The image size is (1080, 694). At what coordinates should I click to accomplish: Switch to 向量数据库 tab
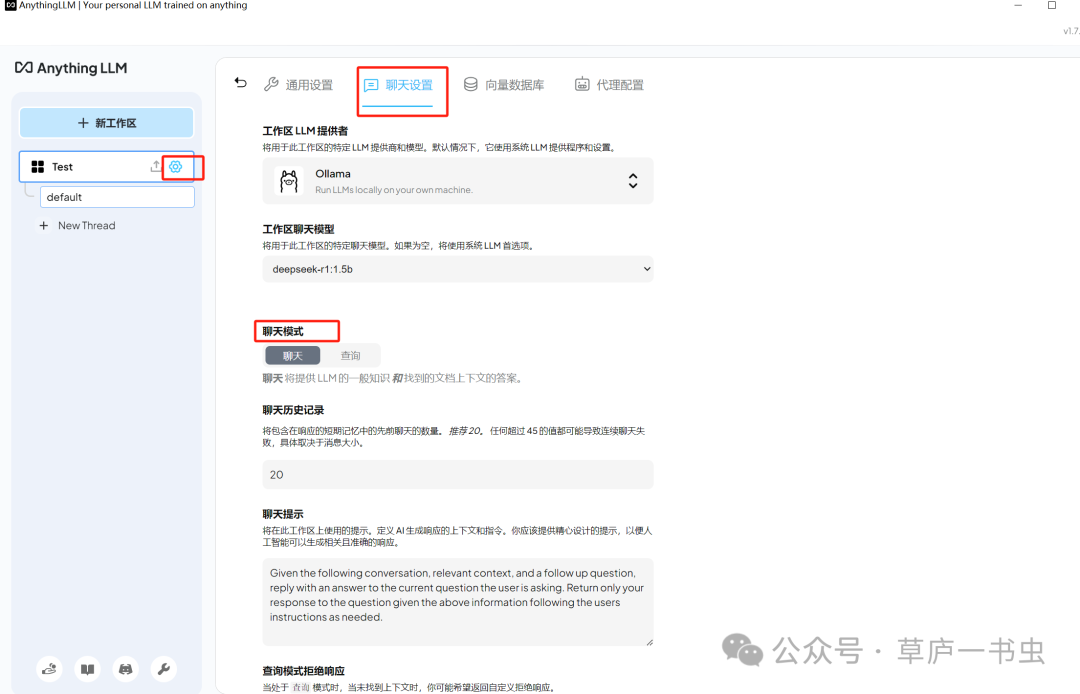[503, 85]
